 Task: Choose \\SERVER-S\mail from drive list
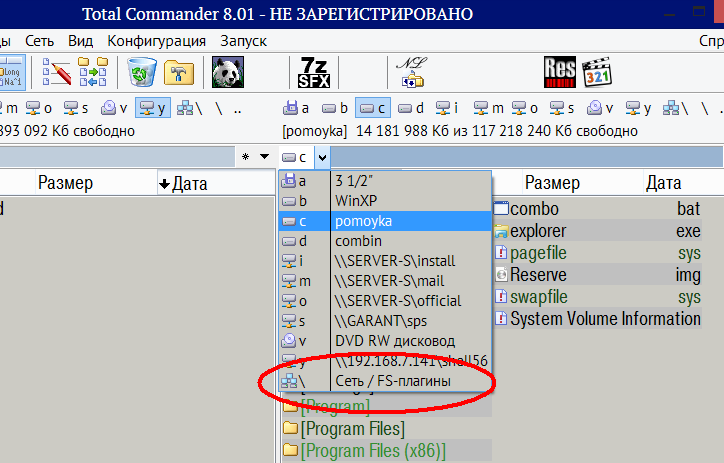pos(385,281)
